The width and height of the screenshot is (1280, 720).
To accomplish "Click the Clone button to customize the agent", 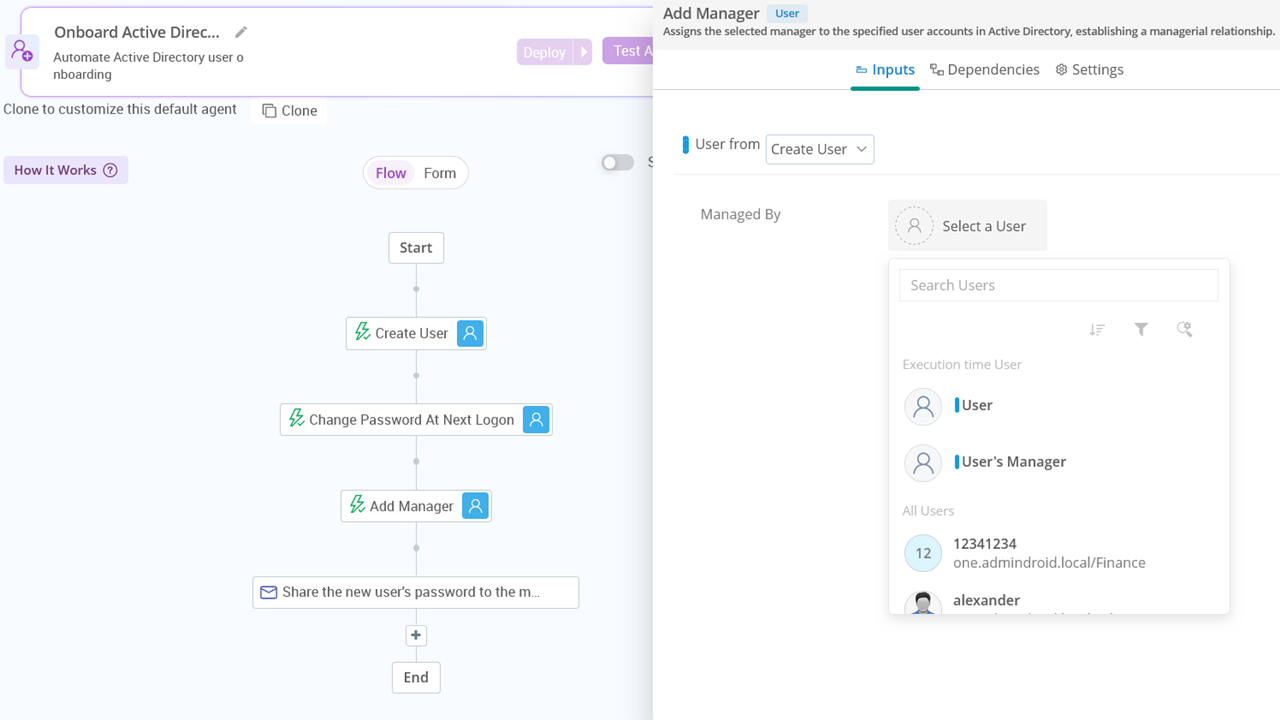I will pyautogui.click(x=289, y=111).
